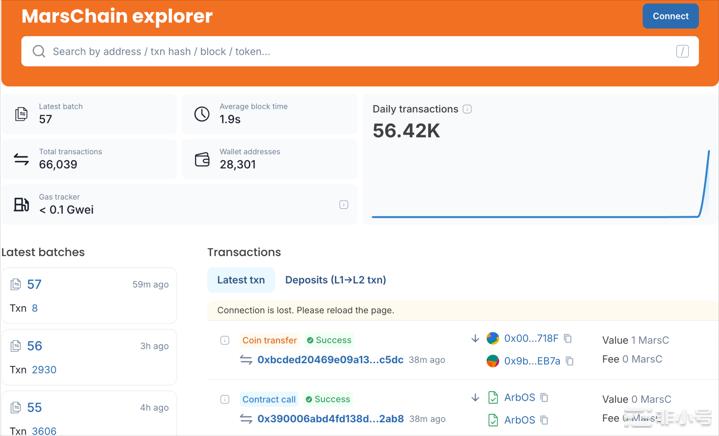Focus the address / txn hash search field
Viewport: 719px width, 436px height.
click(350, 51)
